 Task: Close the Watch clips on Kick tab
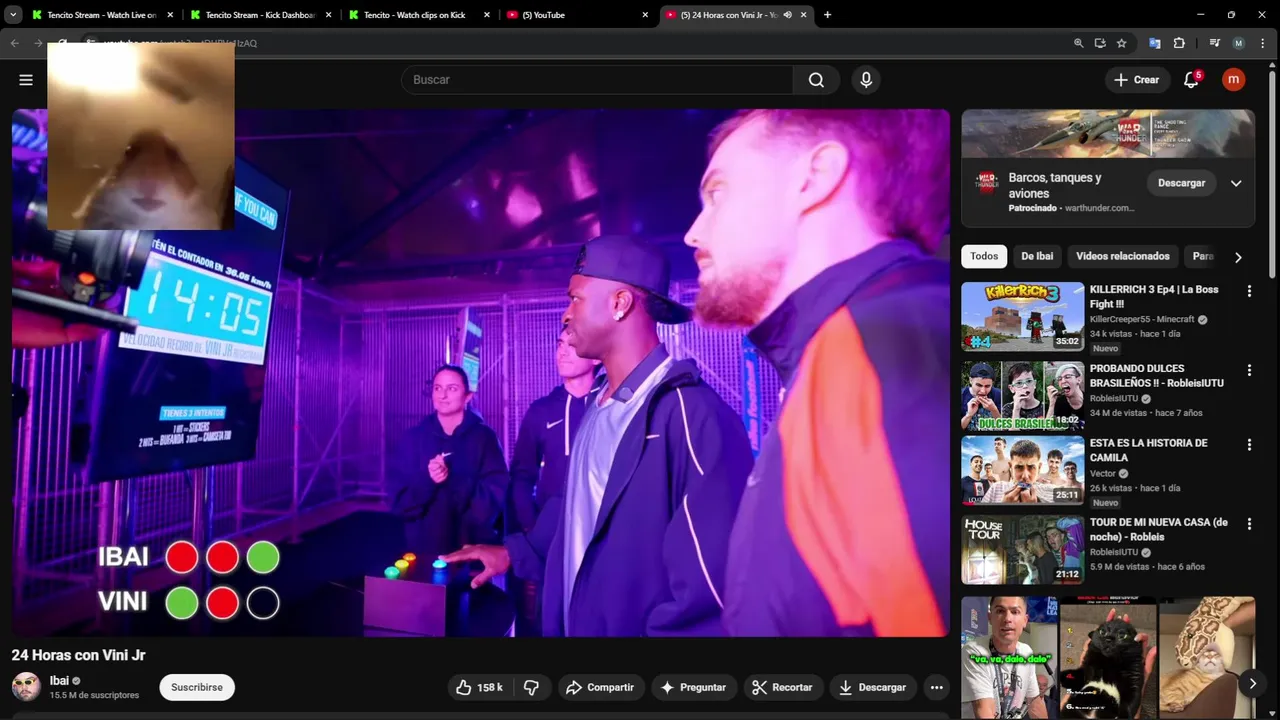tap(487, 15)
